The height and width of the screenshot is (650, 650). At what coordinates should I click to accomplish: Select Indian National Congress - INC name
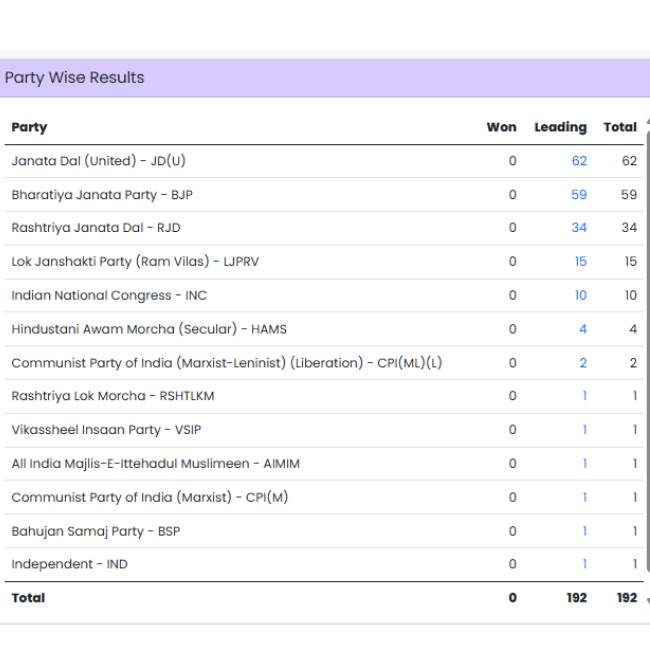[x=109, y=296]
